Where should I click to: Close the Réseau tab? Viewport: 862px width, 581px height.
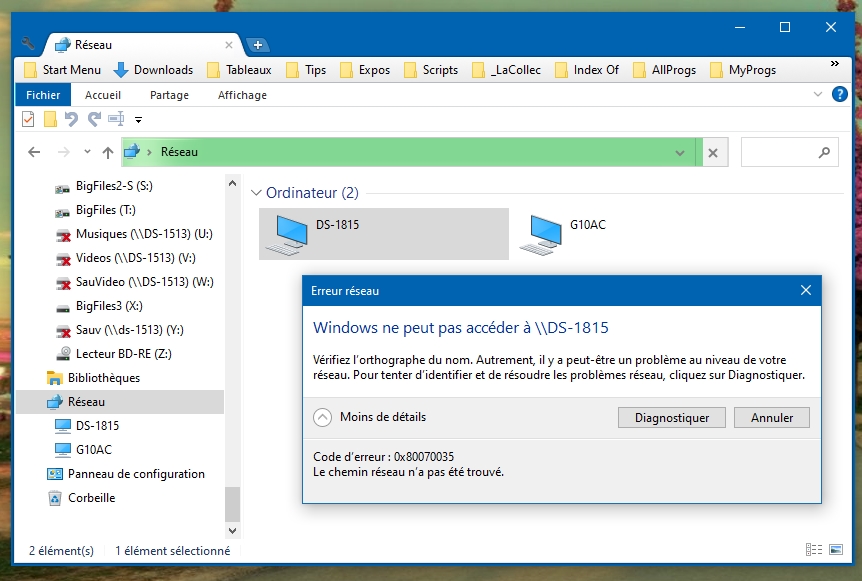click(229, 45)
